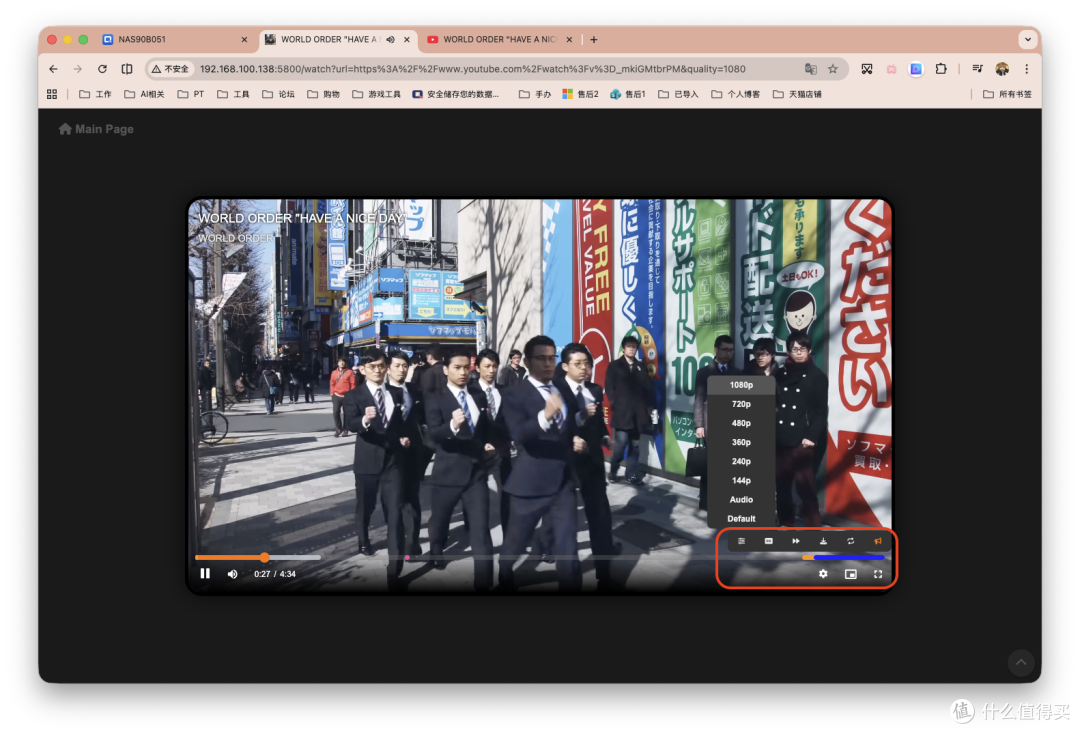Download the video with download icon

pos(823,541)
